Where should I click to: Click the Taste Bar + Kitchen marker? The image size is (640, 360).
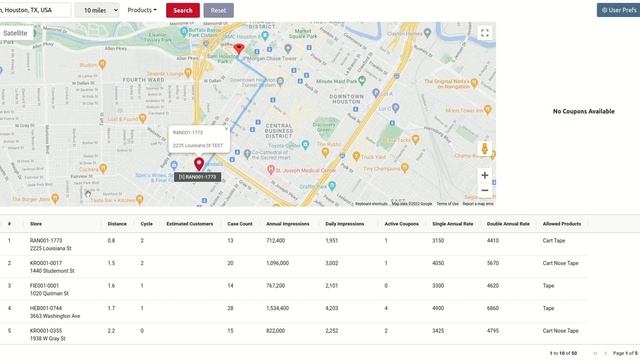click(140, 199)
